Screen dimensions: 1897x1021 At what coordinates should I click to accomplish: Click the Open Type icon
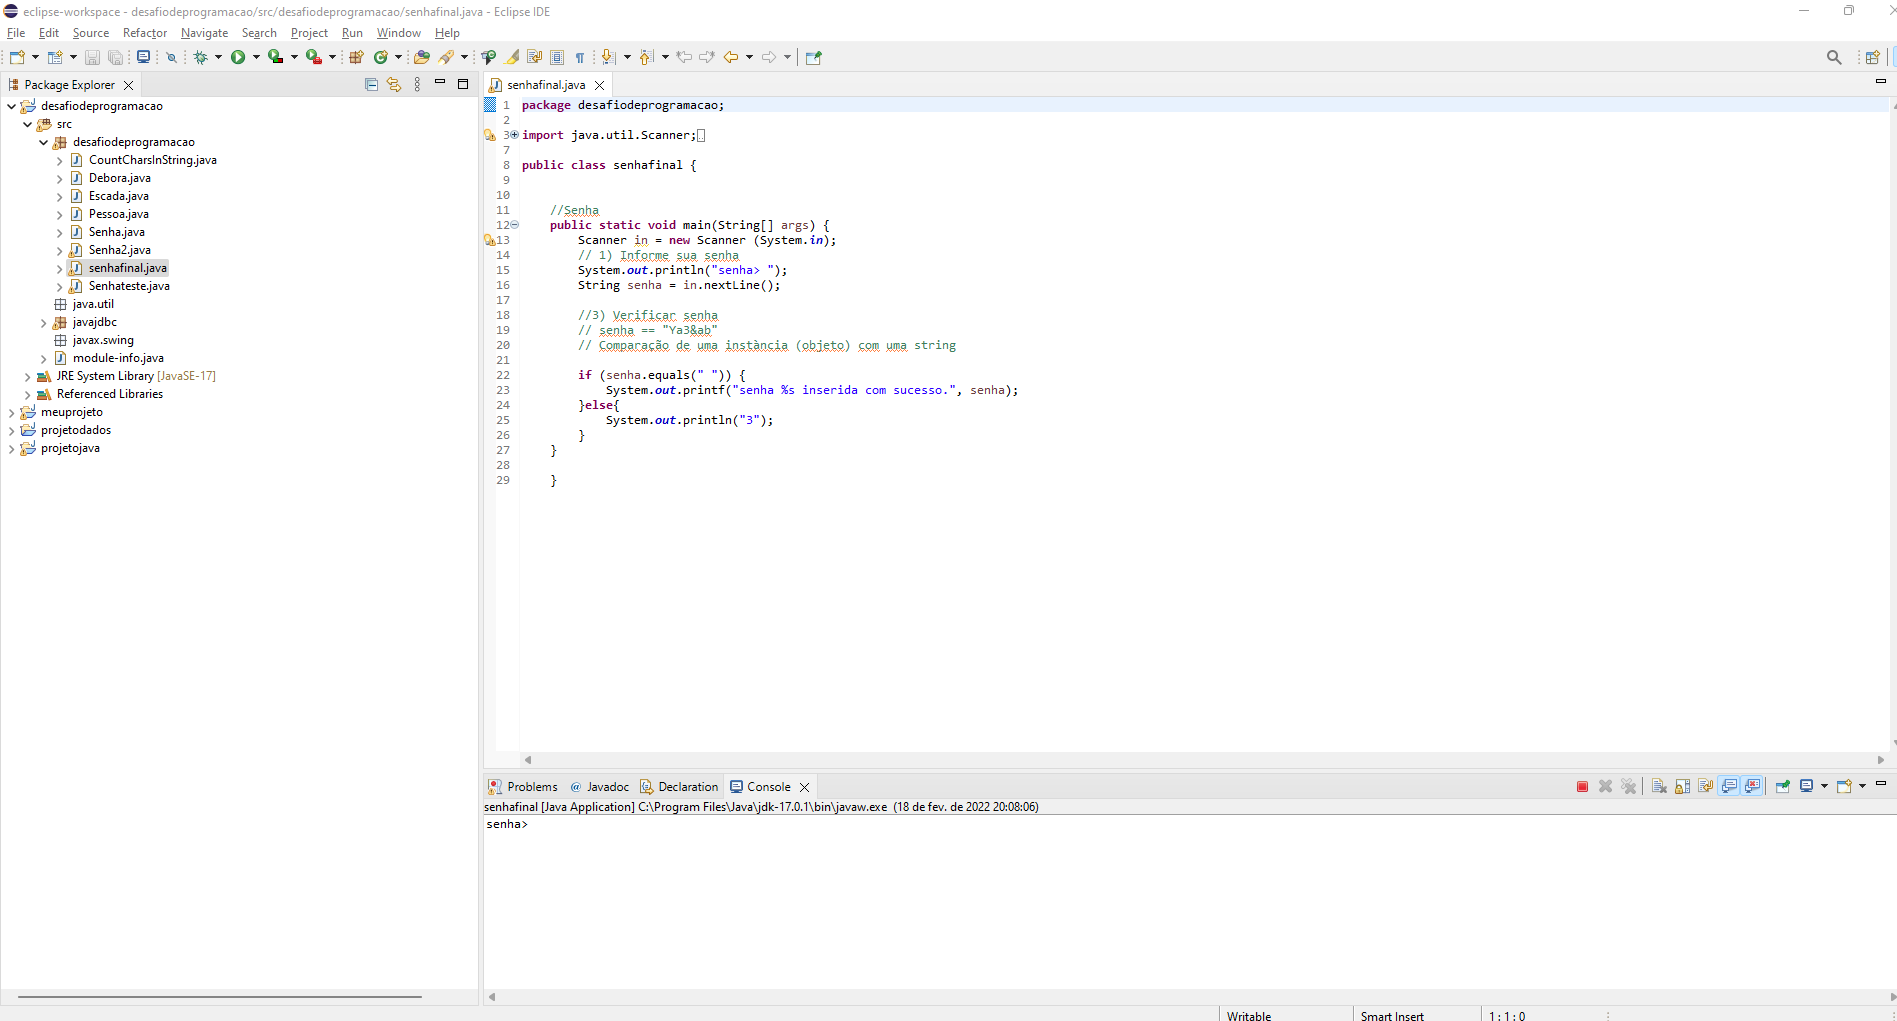coord(421,57)
